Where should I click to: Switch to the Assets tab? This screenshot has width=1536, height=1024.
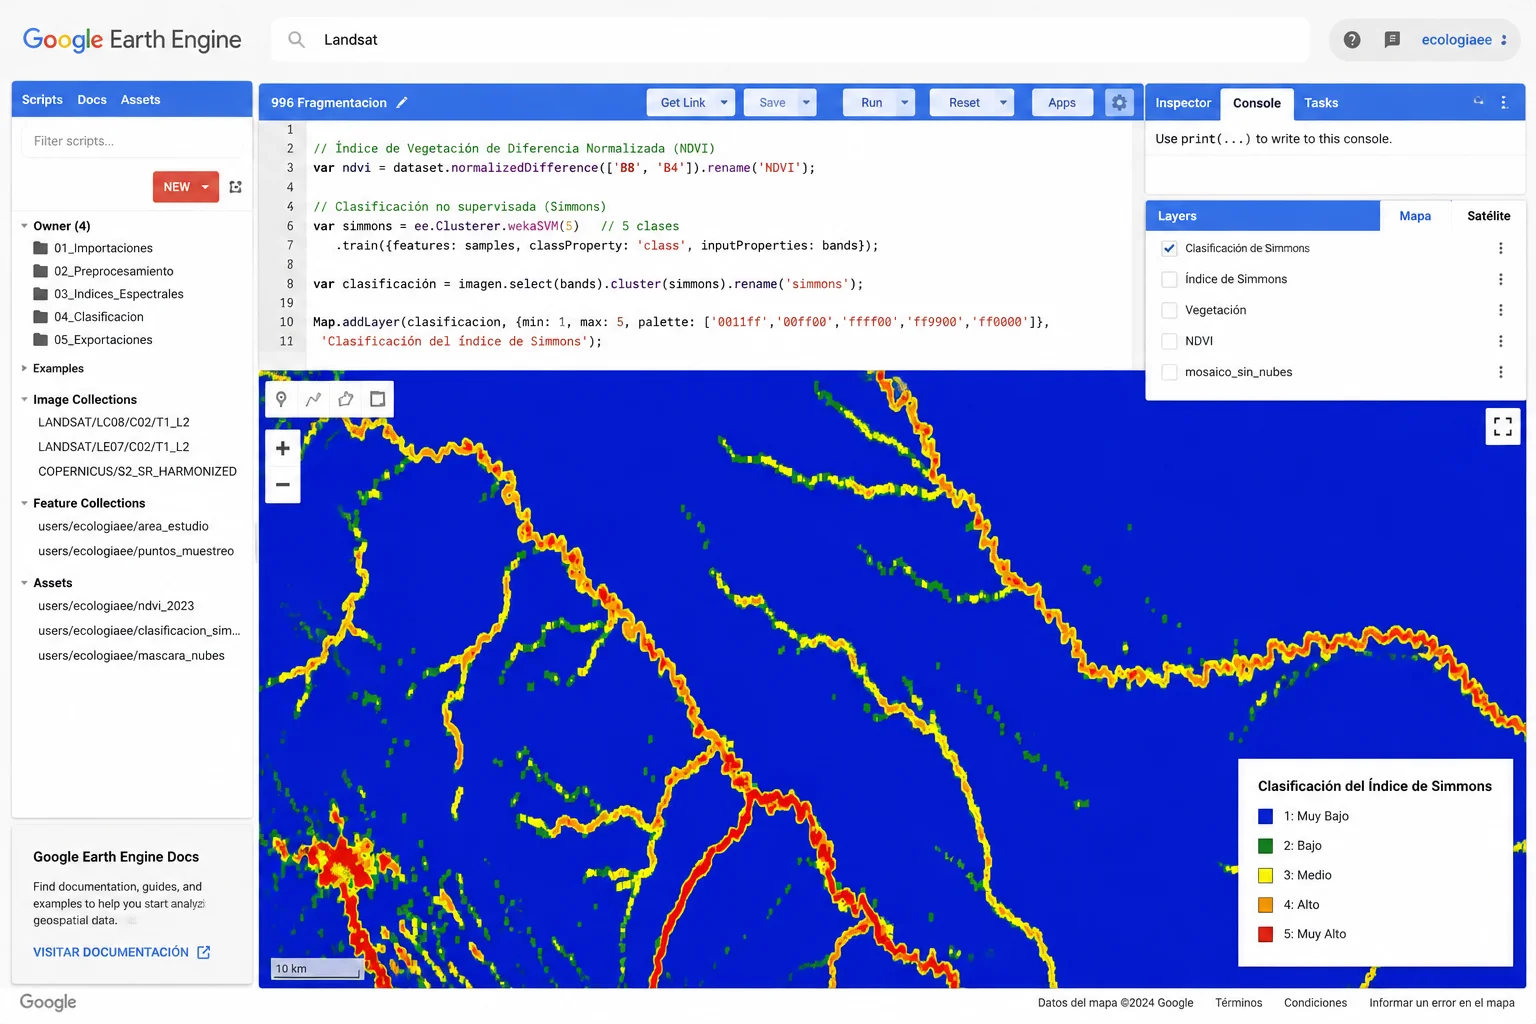(140, 100)
